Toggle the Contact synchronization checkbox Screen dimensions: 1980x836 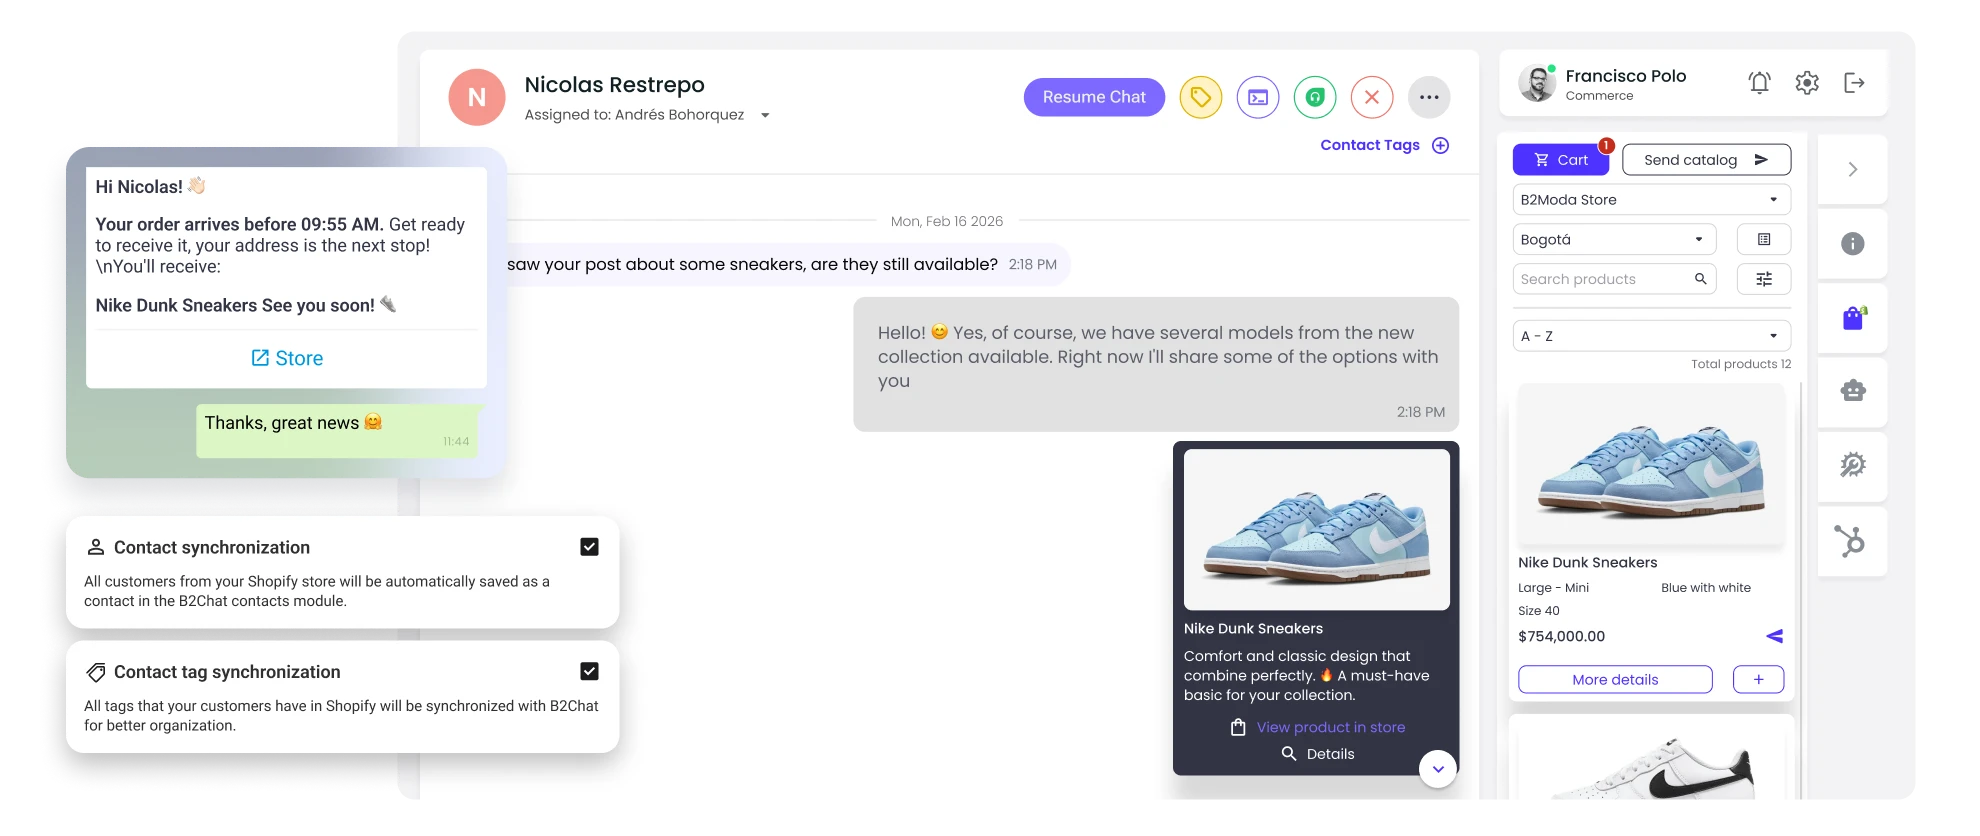point(589,547)
